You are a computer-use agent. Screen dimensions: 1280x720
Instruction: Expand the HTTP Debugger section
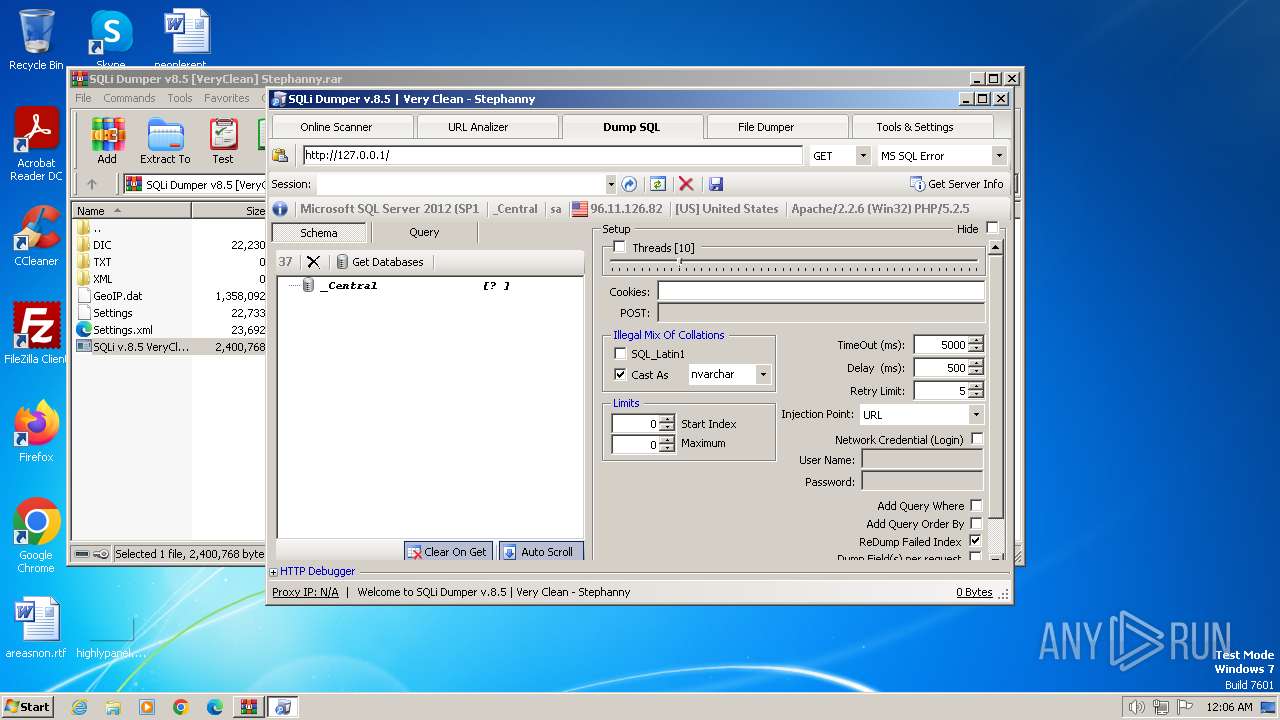point(274,572)
